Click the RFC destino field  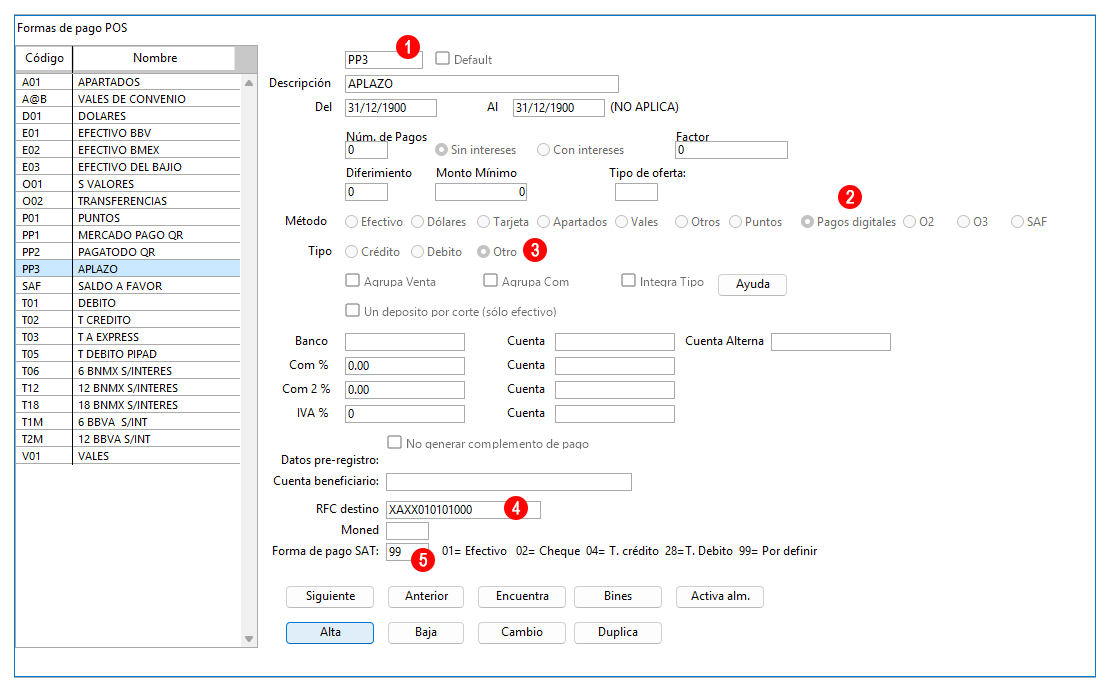[x=464, y=510]
